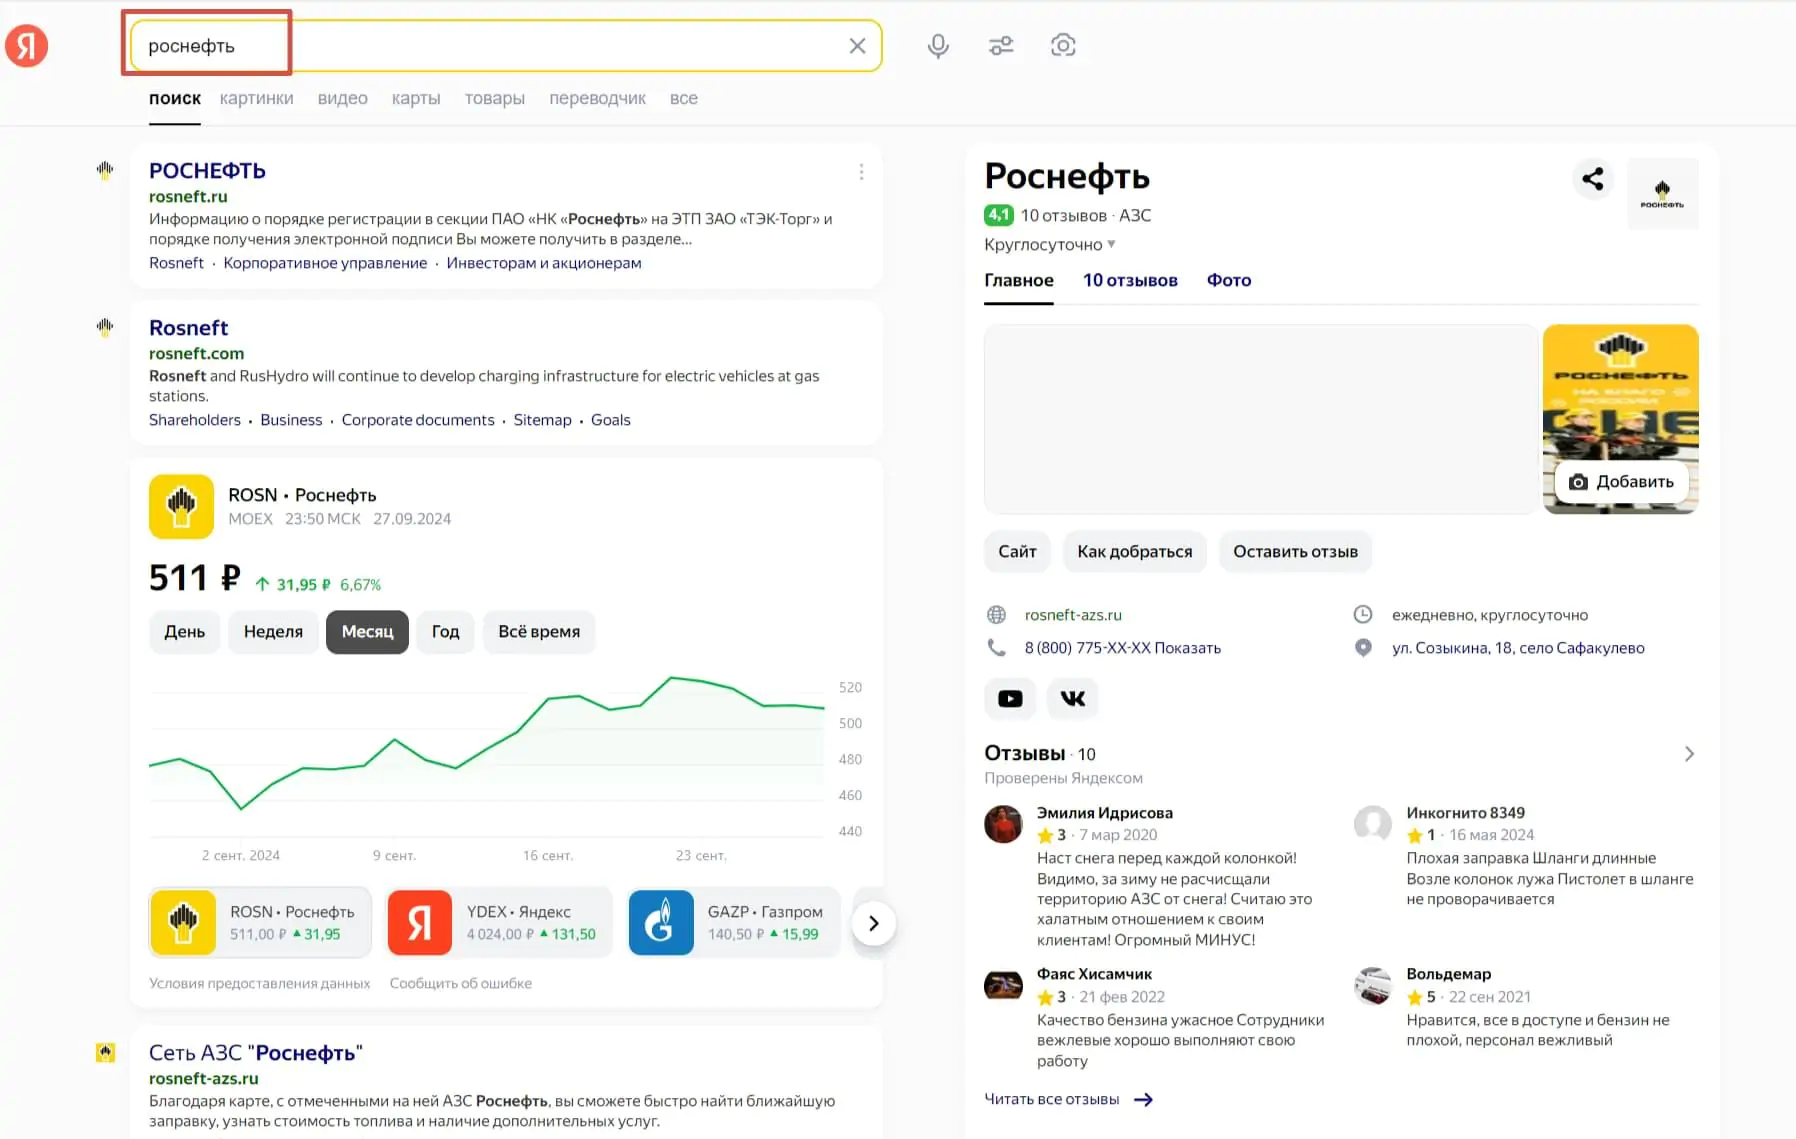Search by image using the camera icon
This screenshot has height=1139, width=1796.
[1063, 46]
